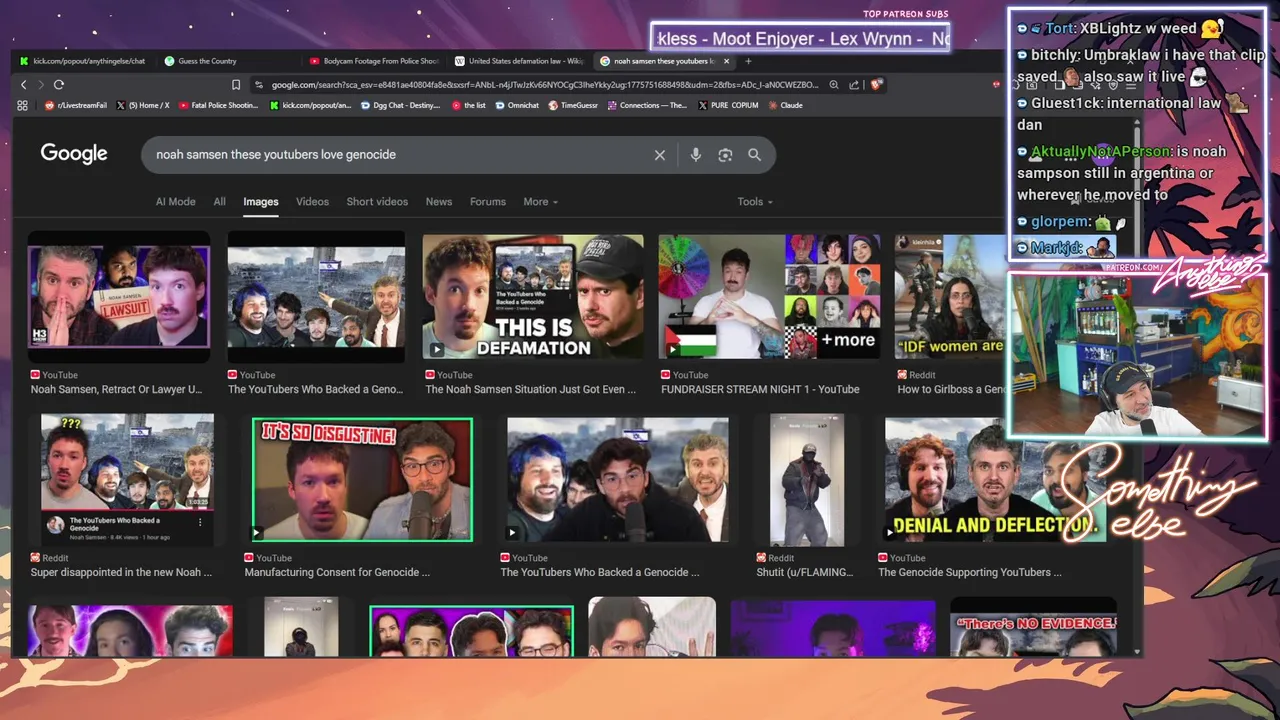Select Short videos results filter
This screenshot has height=720, width=1280.
(x=377, y=202)
